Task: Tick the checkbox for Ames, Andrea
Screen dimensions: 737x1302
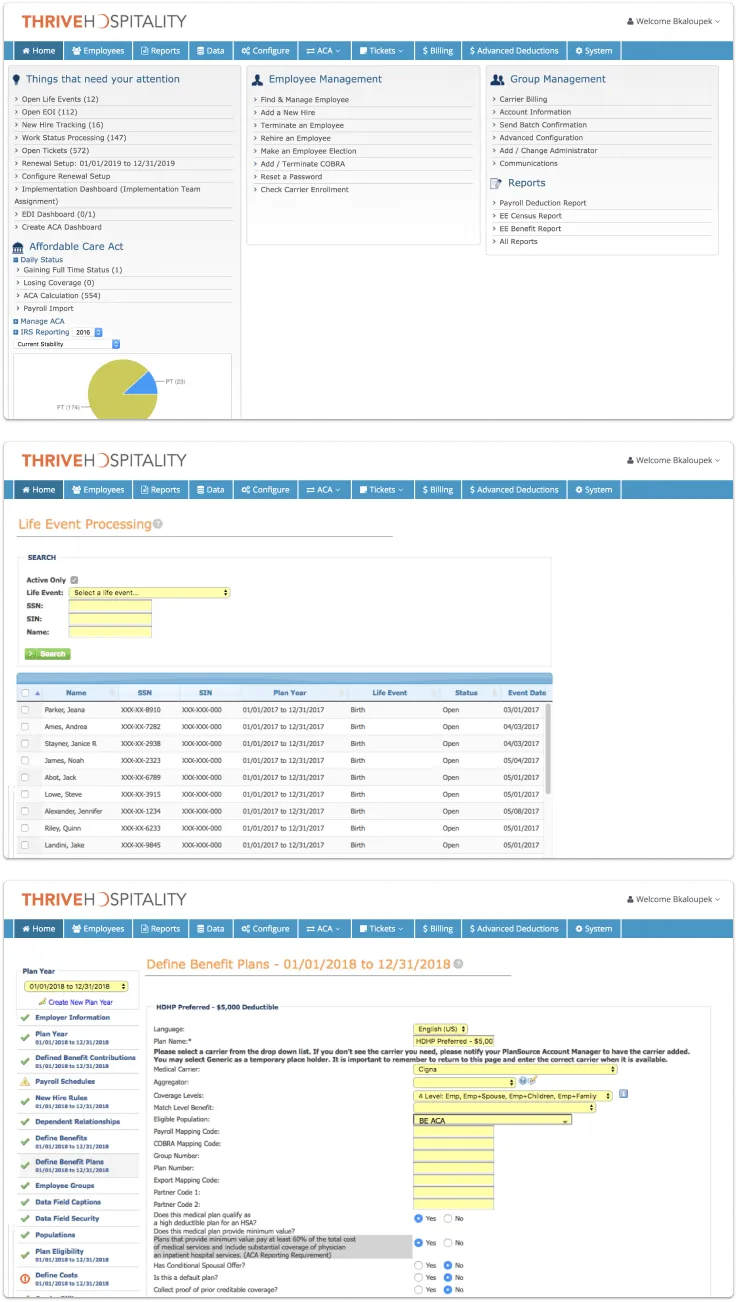Action: pos(25,727)
